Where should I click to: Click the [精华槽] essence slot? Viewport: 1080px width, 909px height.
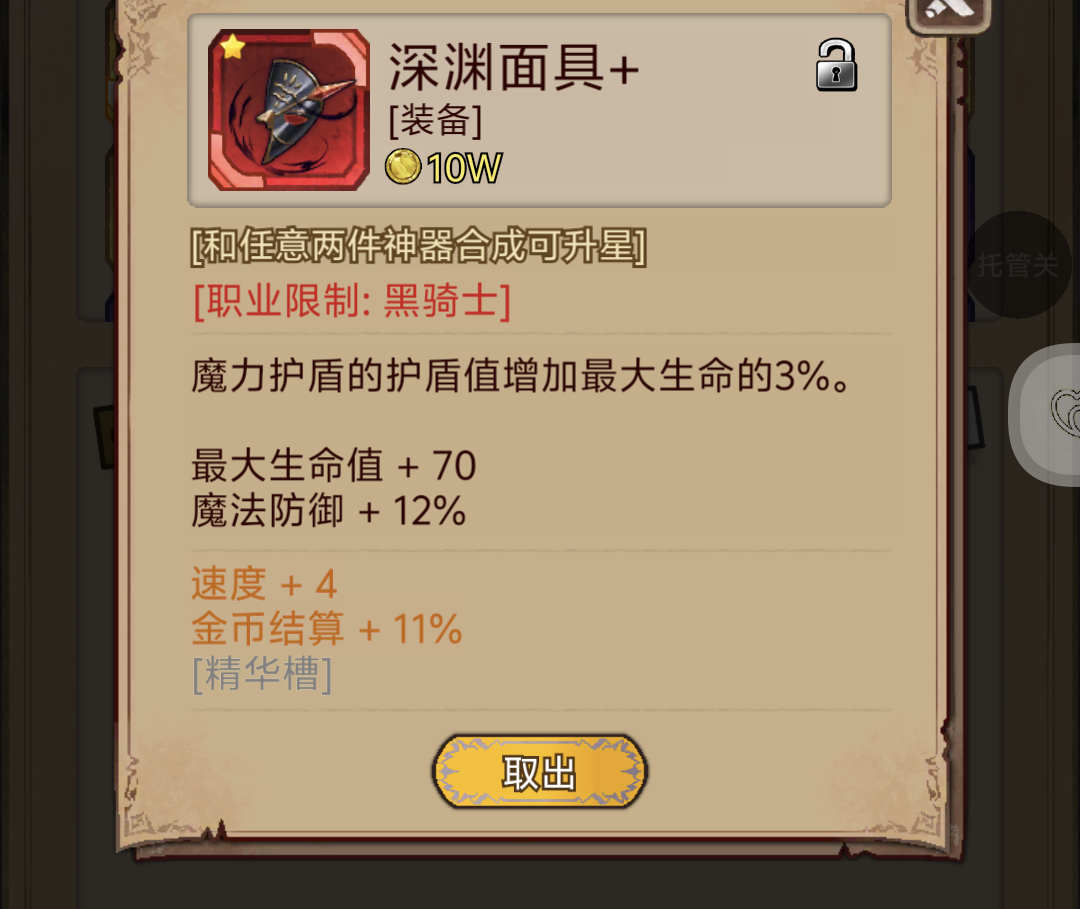click(x=262, y=673)
